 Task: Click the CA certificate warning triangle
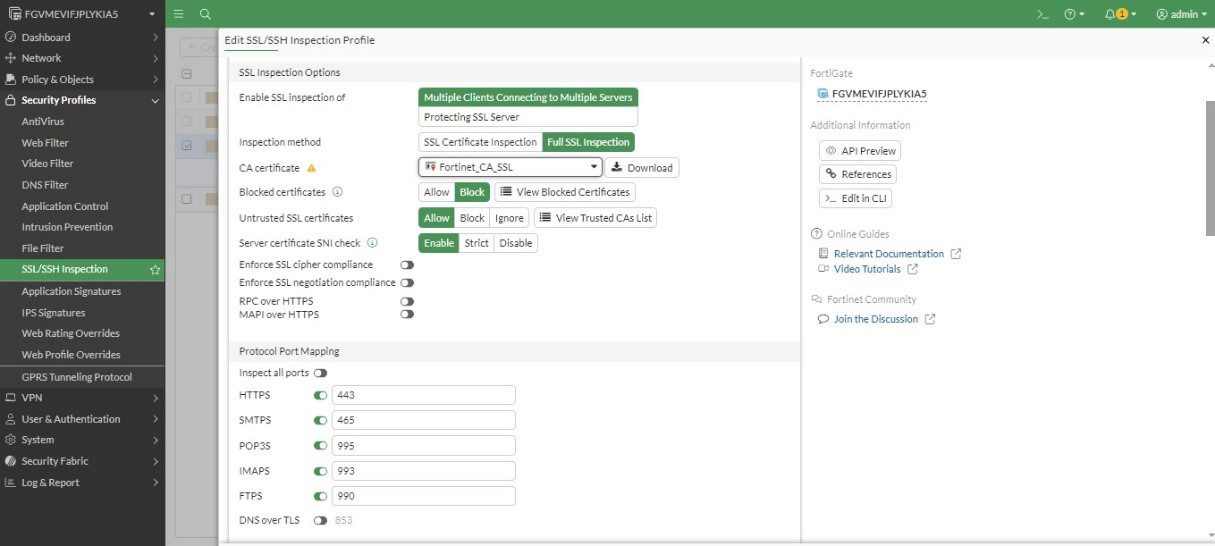click(x=311, y=168)
